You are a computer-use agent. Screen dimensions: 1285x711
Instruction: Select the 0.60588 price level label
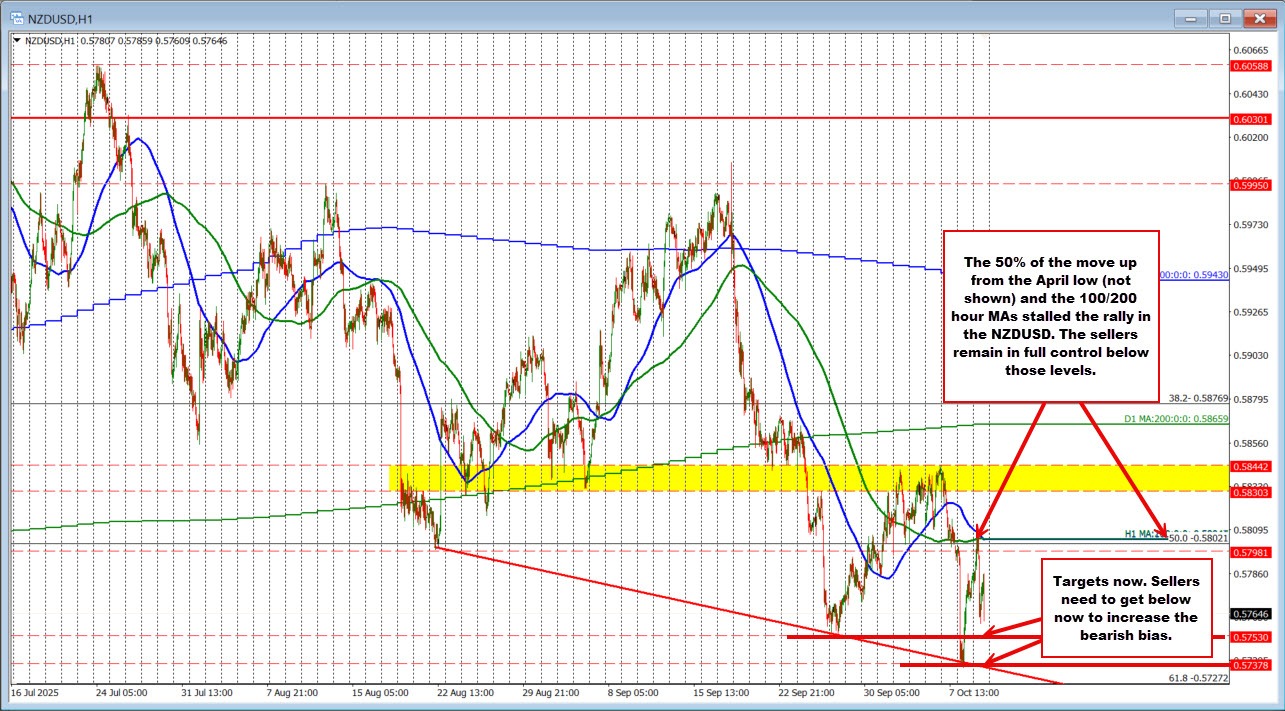tap(1251, 66)
